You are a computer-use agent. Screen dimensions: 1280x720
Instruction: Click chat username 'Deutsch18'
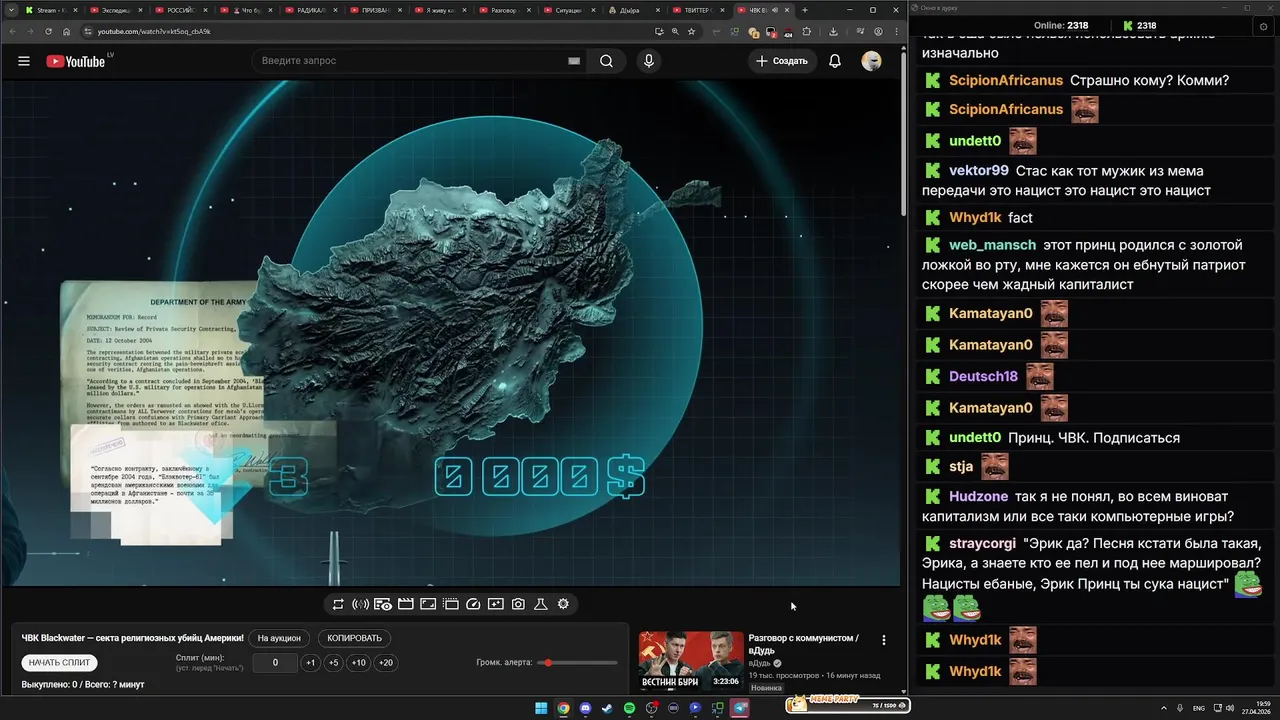[x=983, y=376]
